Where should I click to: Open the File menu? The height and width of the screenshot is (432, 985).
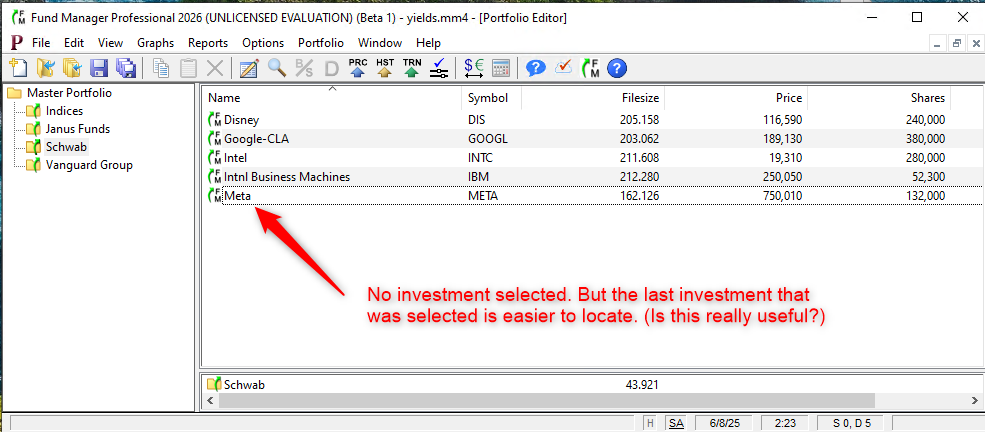tap(41, 43)
